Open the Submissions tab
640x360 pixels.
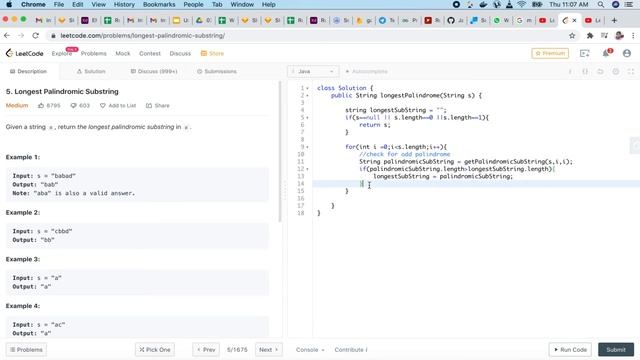pyautogui.click(x=217, y=71)
